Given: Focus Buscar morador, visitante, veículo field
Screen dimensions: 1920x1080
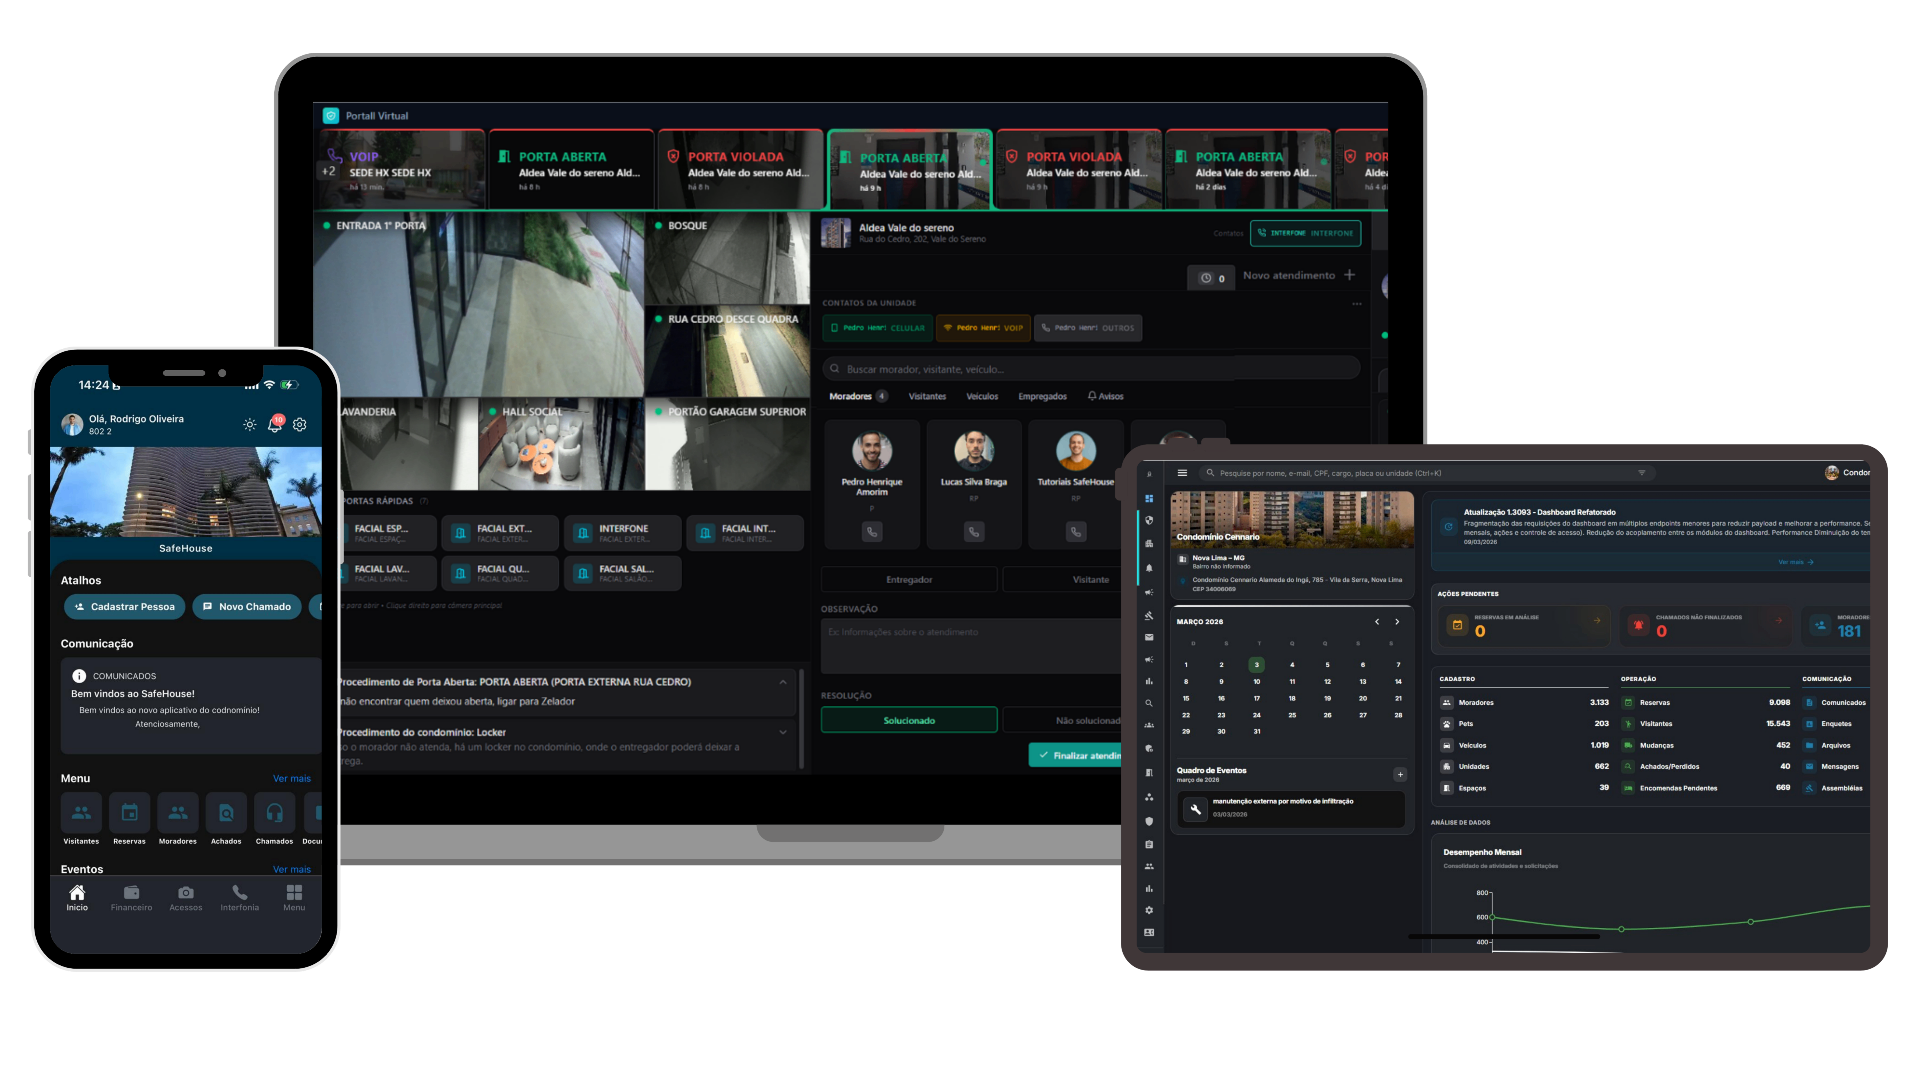Looking at the screenshot, I should pyautogui.click(x=1091, y=369).
